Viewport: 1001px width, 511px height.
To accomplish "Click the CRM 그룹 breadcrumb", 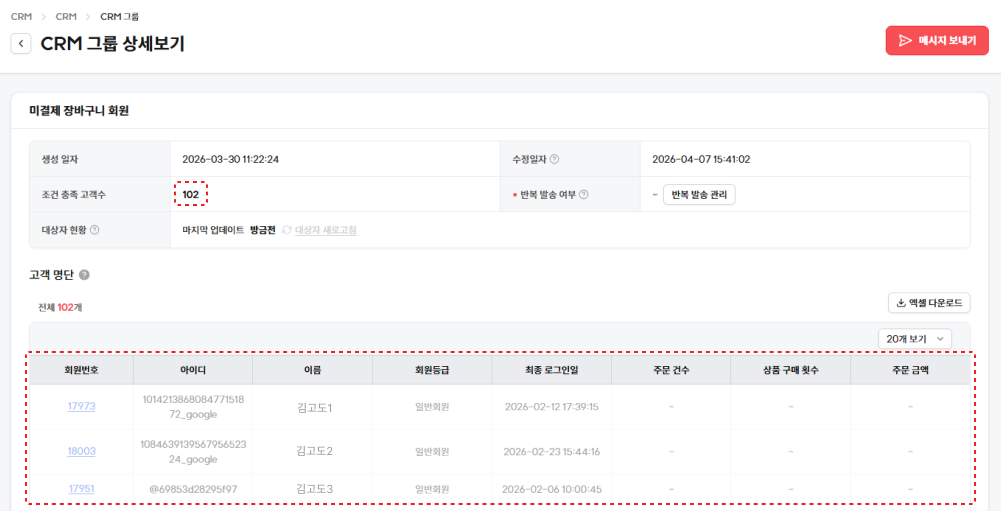I will 119,17.
